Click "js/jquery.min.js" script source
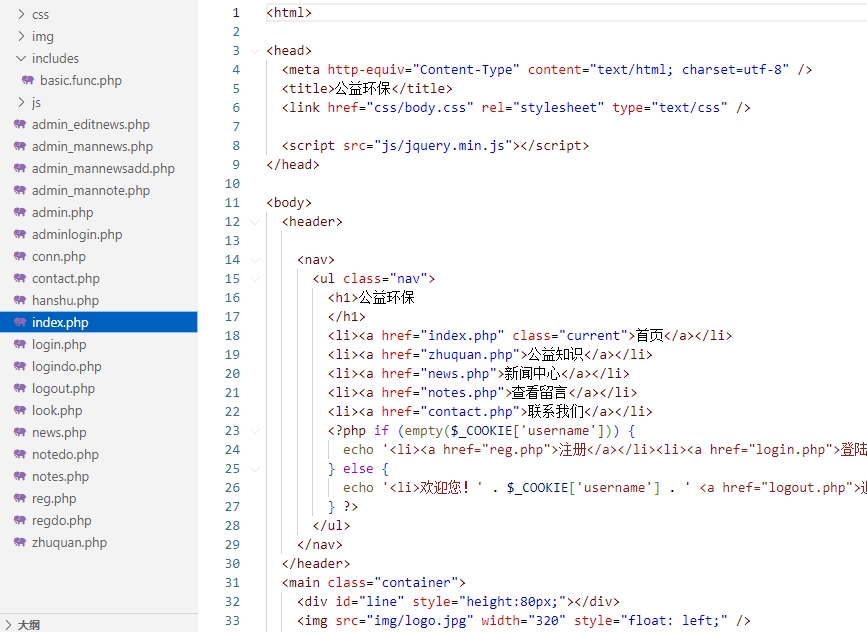The width and height of the screenshot is (867, 632). click(443, 145)
